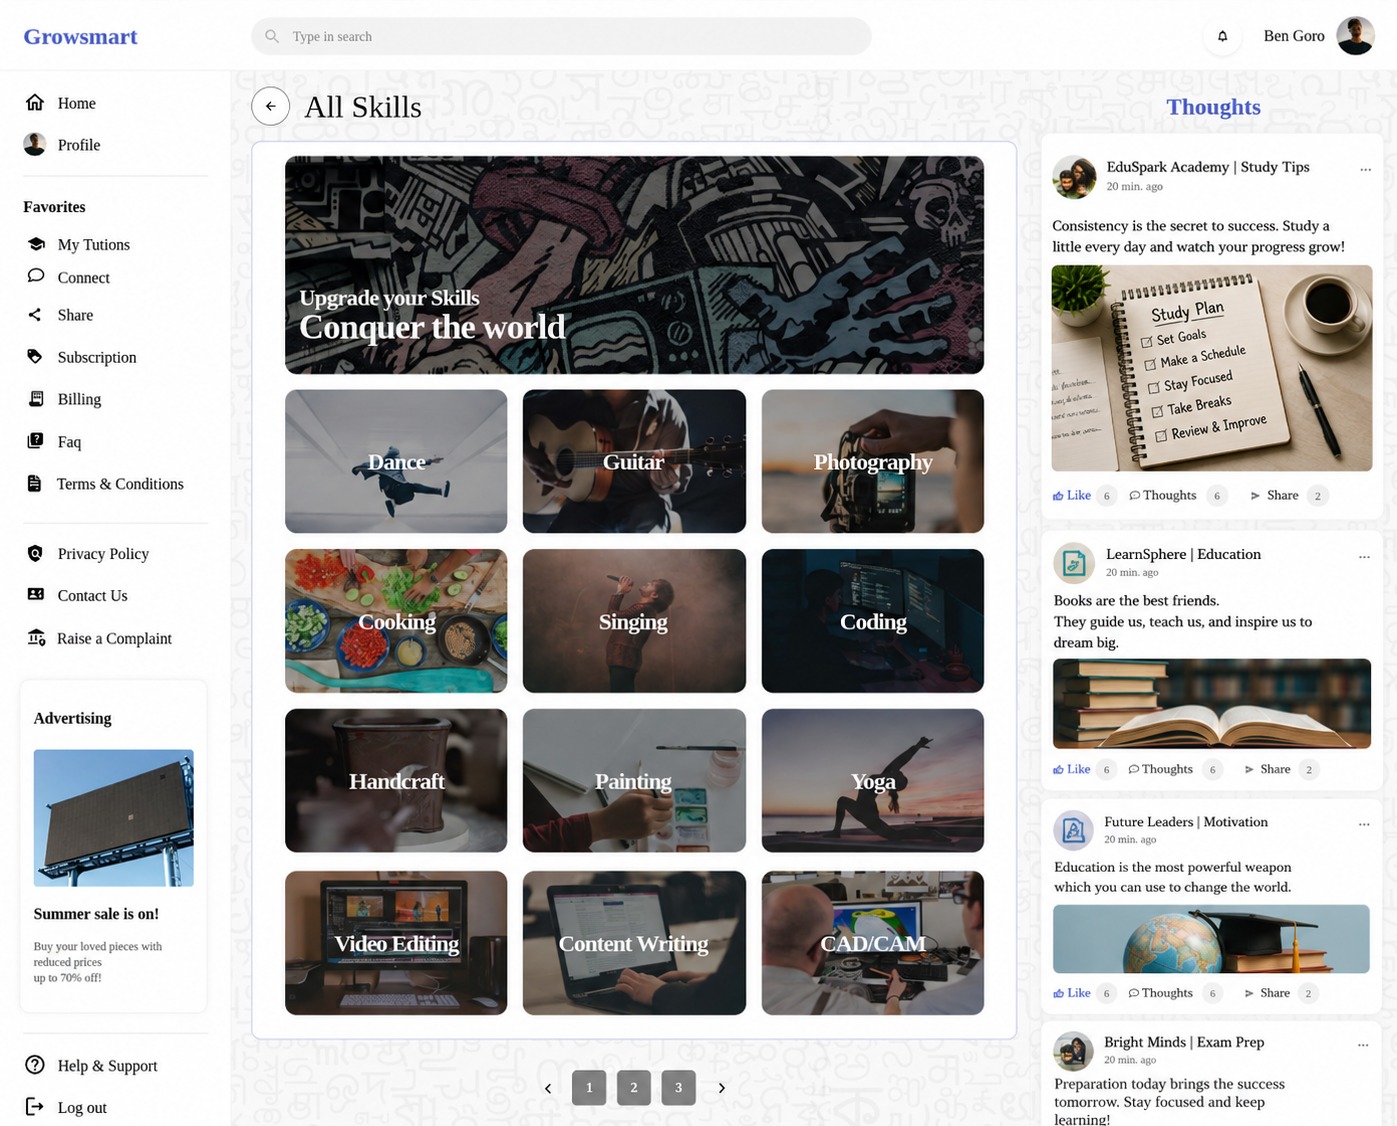Viewport: 1397px width, 1126px height.
Task: Click the Terms & Conditions document icon
Action: pos(35,484)
